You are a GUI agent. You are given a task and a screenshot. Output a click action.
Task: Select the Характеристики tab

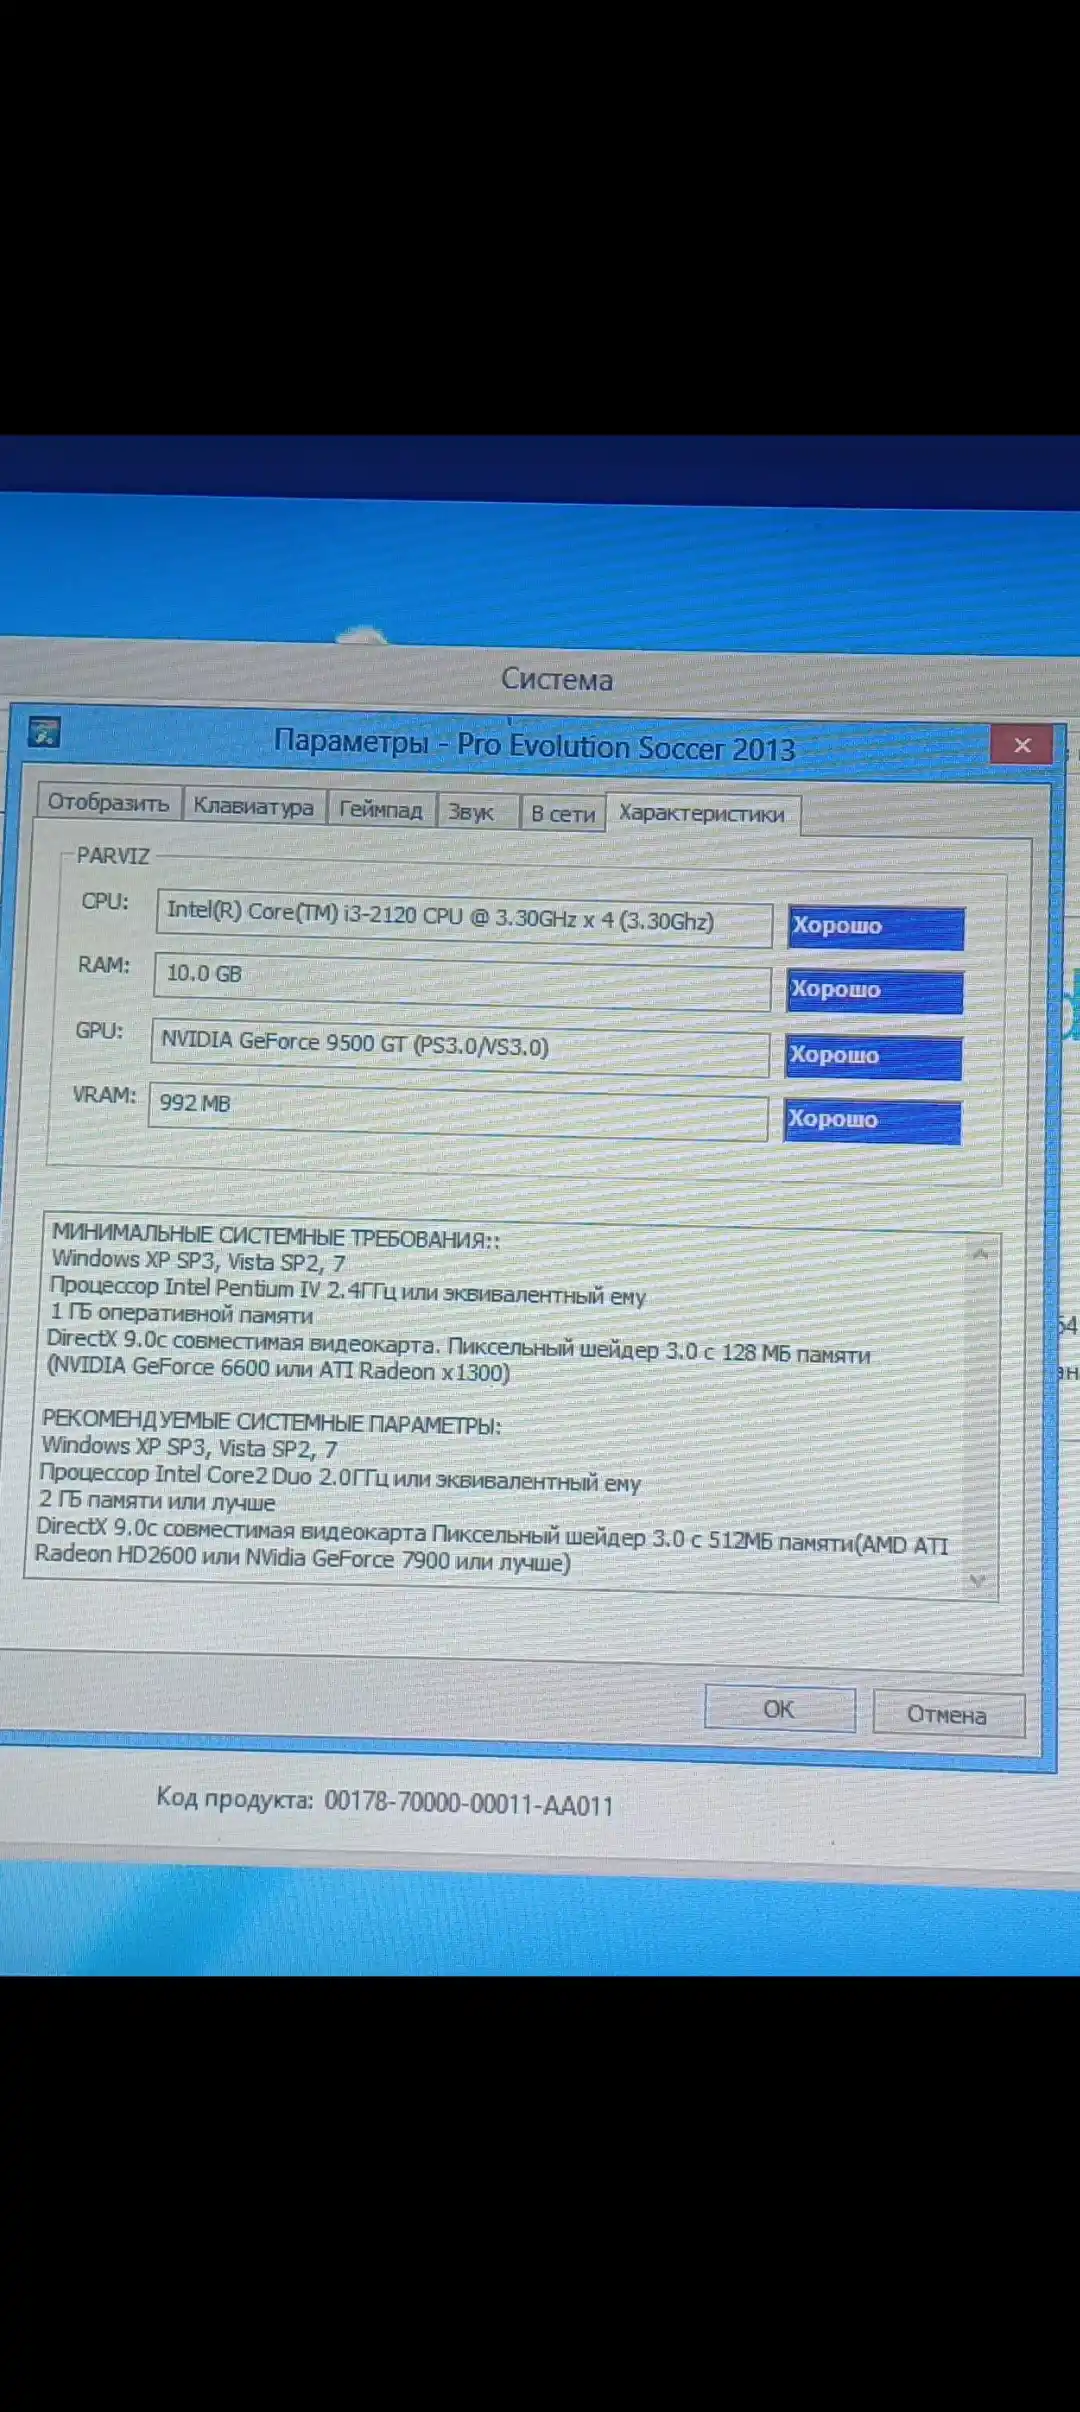702,813
